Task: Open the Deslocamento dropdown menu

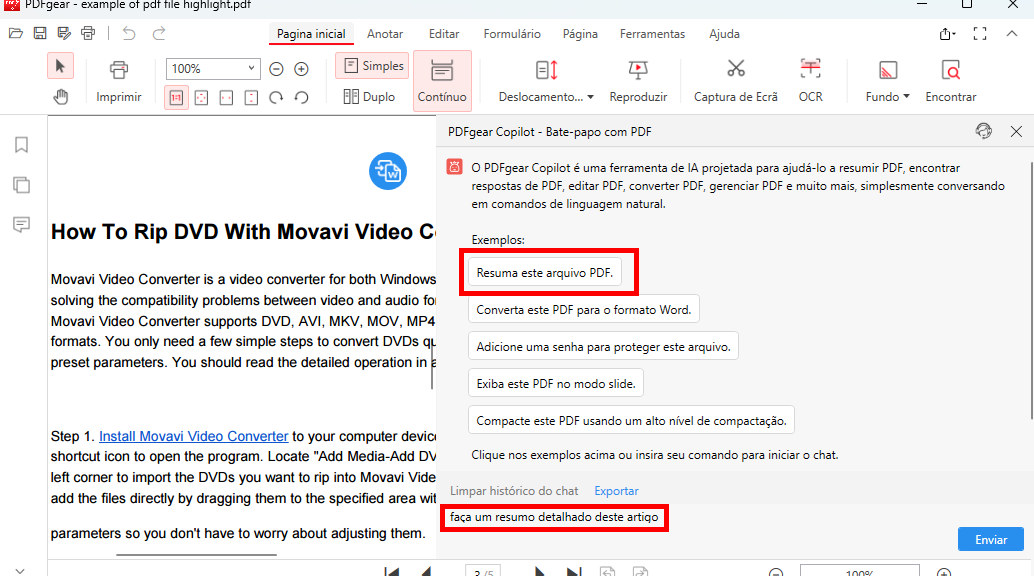Action: tap(546, 81)
